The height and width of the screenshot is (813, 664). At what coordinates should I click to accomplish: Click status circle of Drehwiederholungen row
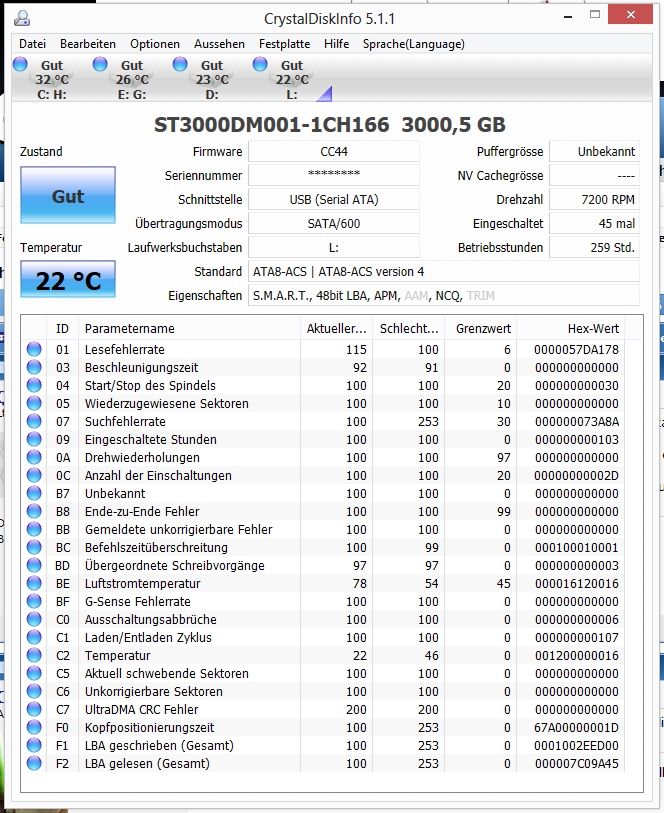34,457
